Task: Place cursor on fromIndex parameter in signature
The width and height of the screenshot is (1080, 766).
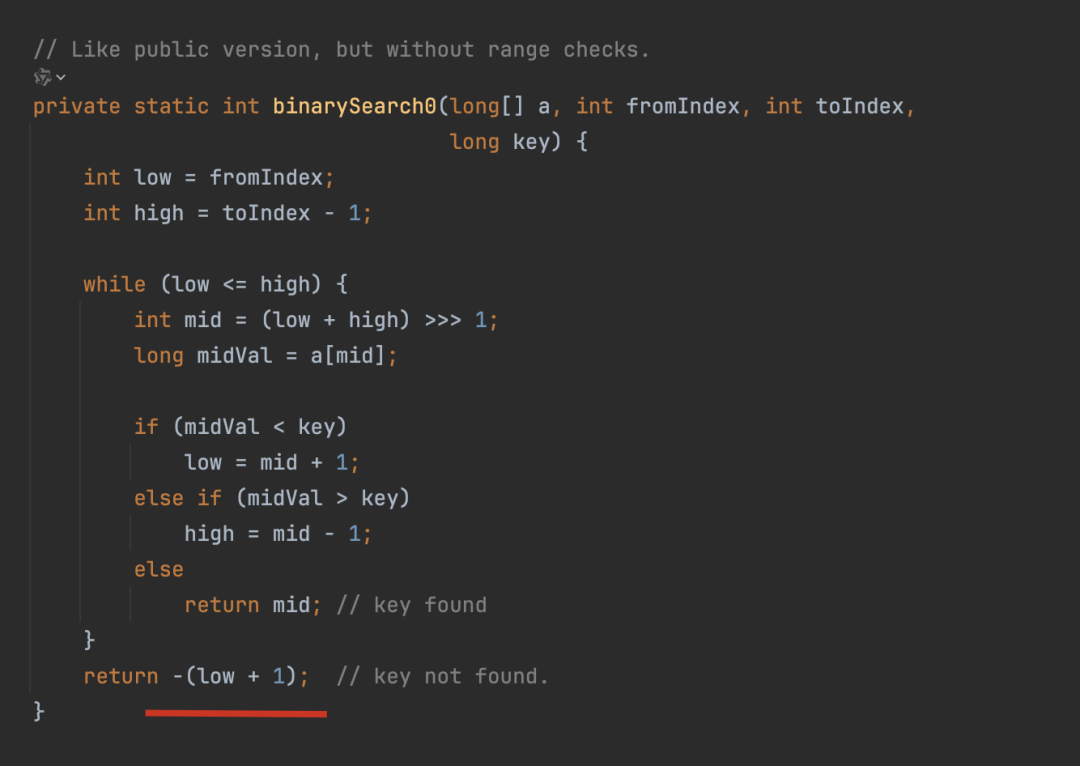Action: point(682,106)
